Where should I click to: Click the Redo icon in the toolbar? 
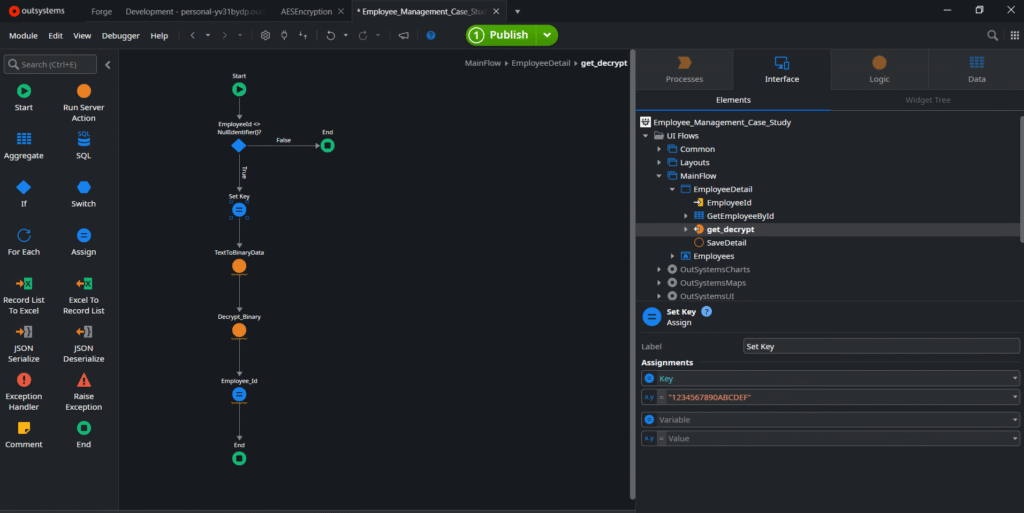(x=363, y=35)
